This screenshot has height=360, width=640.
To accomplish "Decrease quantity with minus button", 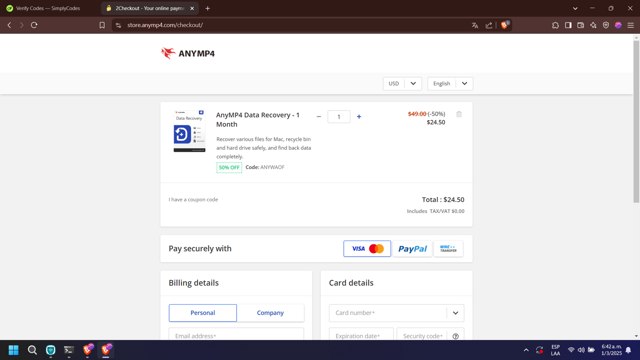I will coord(319,117).
